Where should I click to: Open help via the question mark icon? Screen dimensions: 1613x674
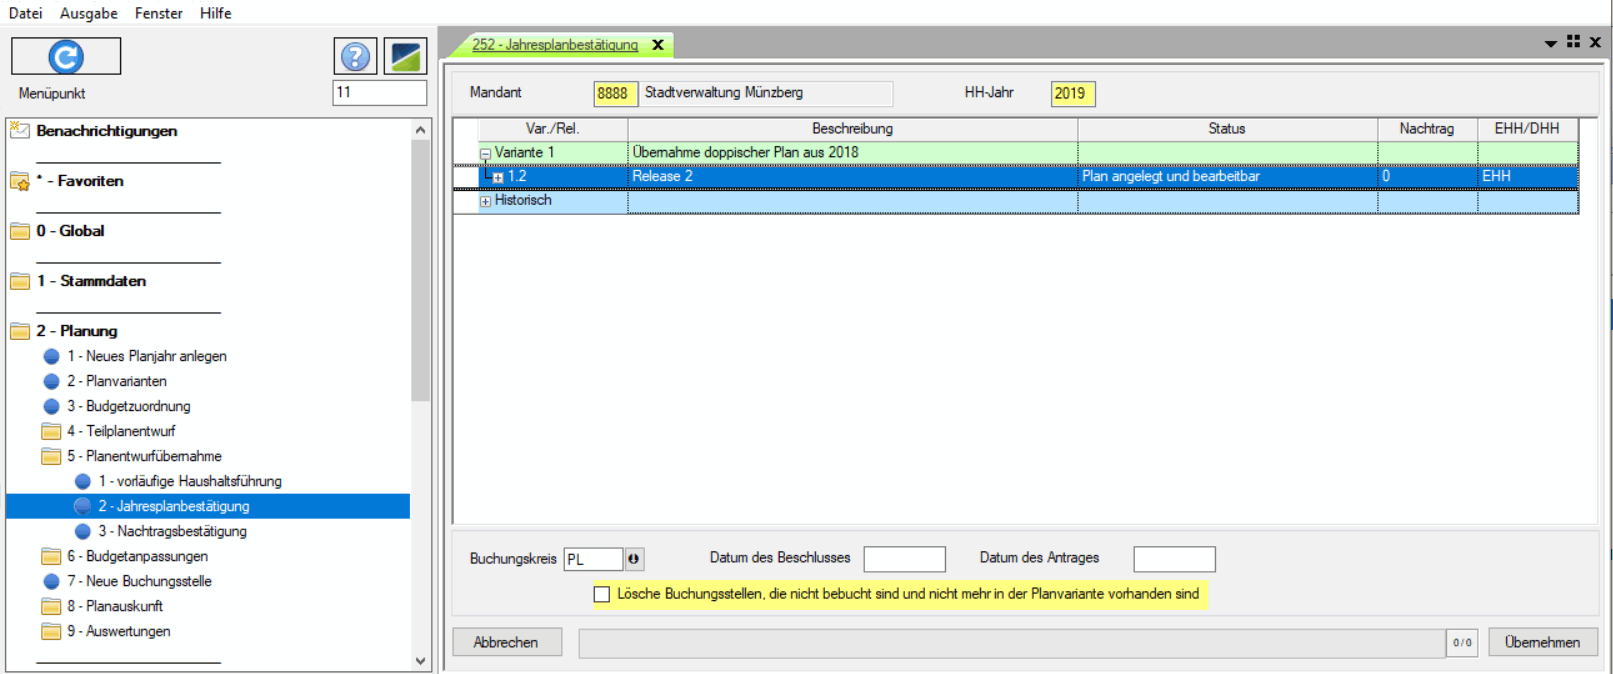coord(355,57)
